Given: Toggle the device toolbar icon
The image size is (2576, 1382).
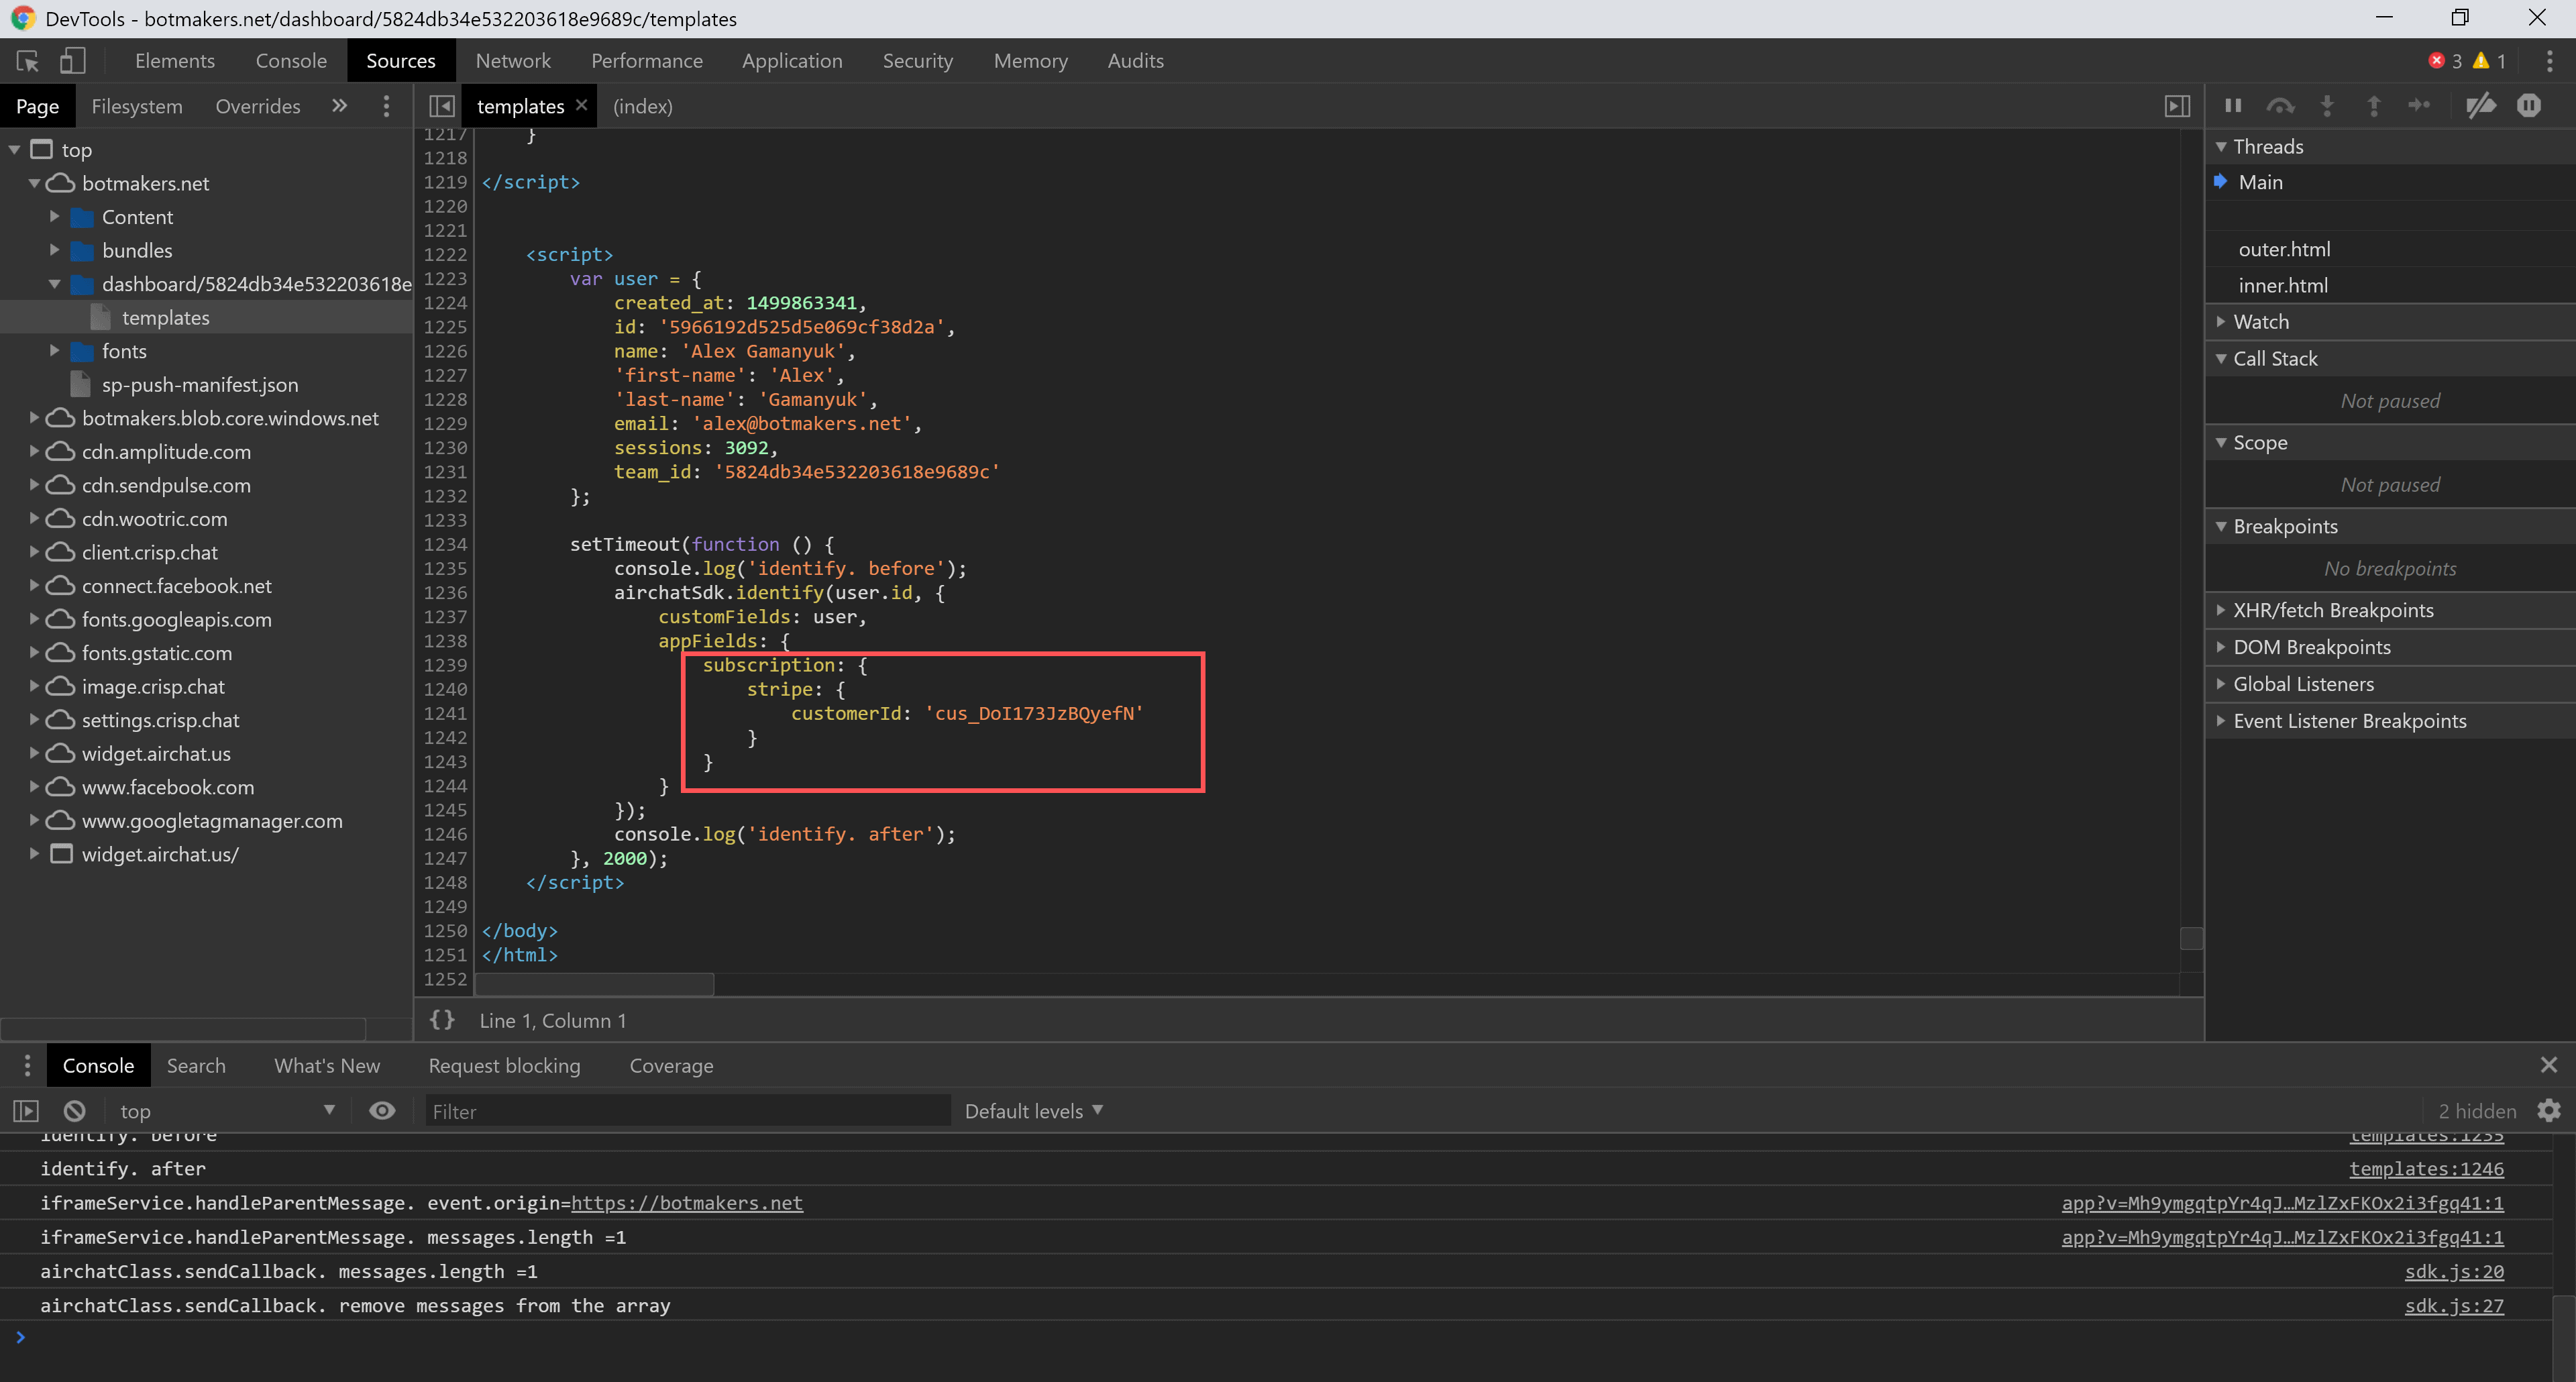Looking at the screenshot, I should click(72, 61).
